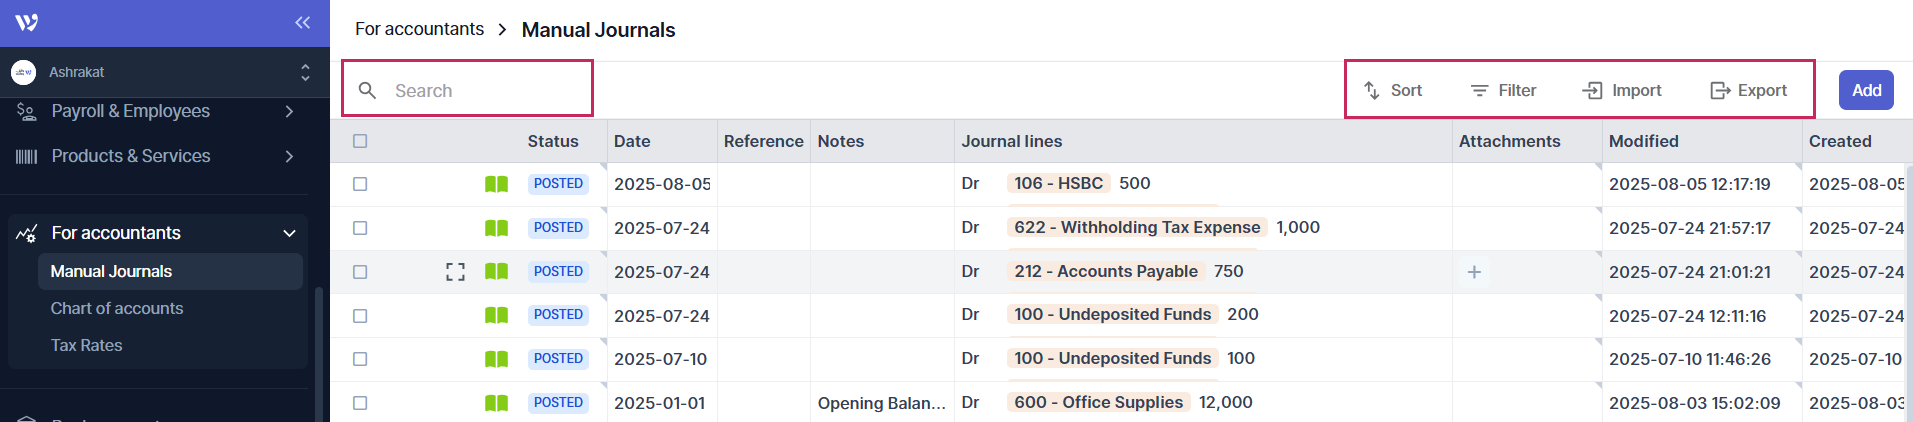This screenshot has height=422, width=1913.
Task: Open Chart of accounts page
Action: 117,308
